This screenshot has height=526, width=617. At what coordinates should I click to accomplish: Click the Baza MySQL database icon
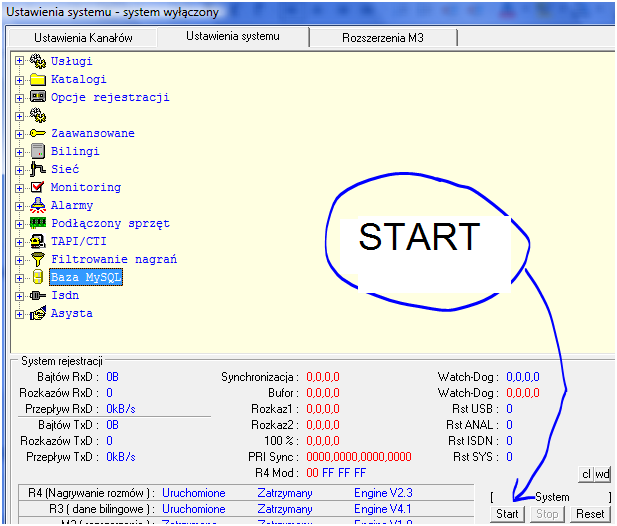click(38, 277)
